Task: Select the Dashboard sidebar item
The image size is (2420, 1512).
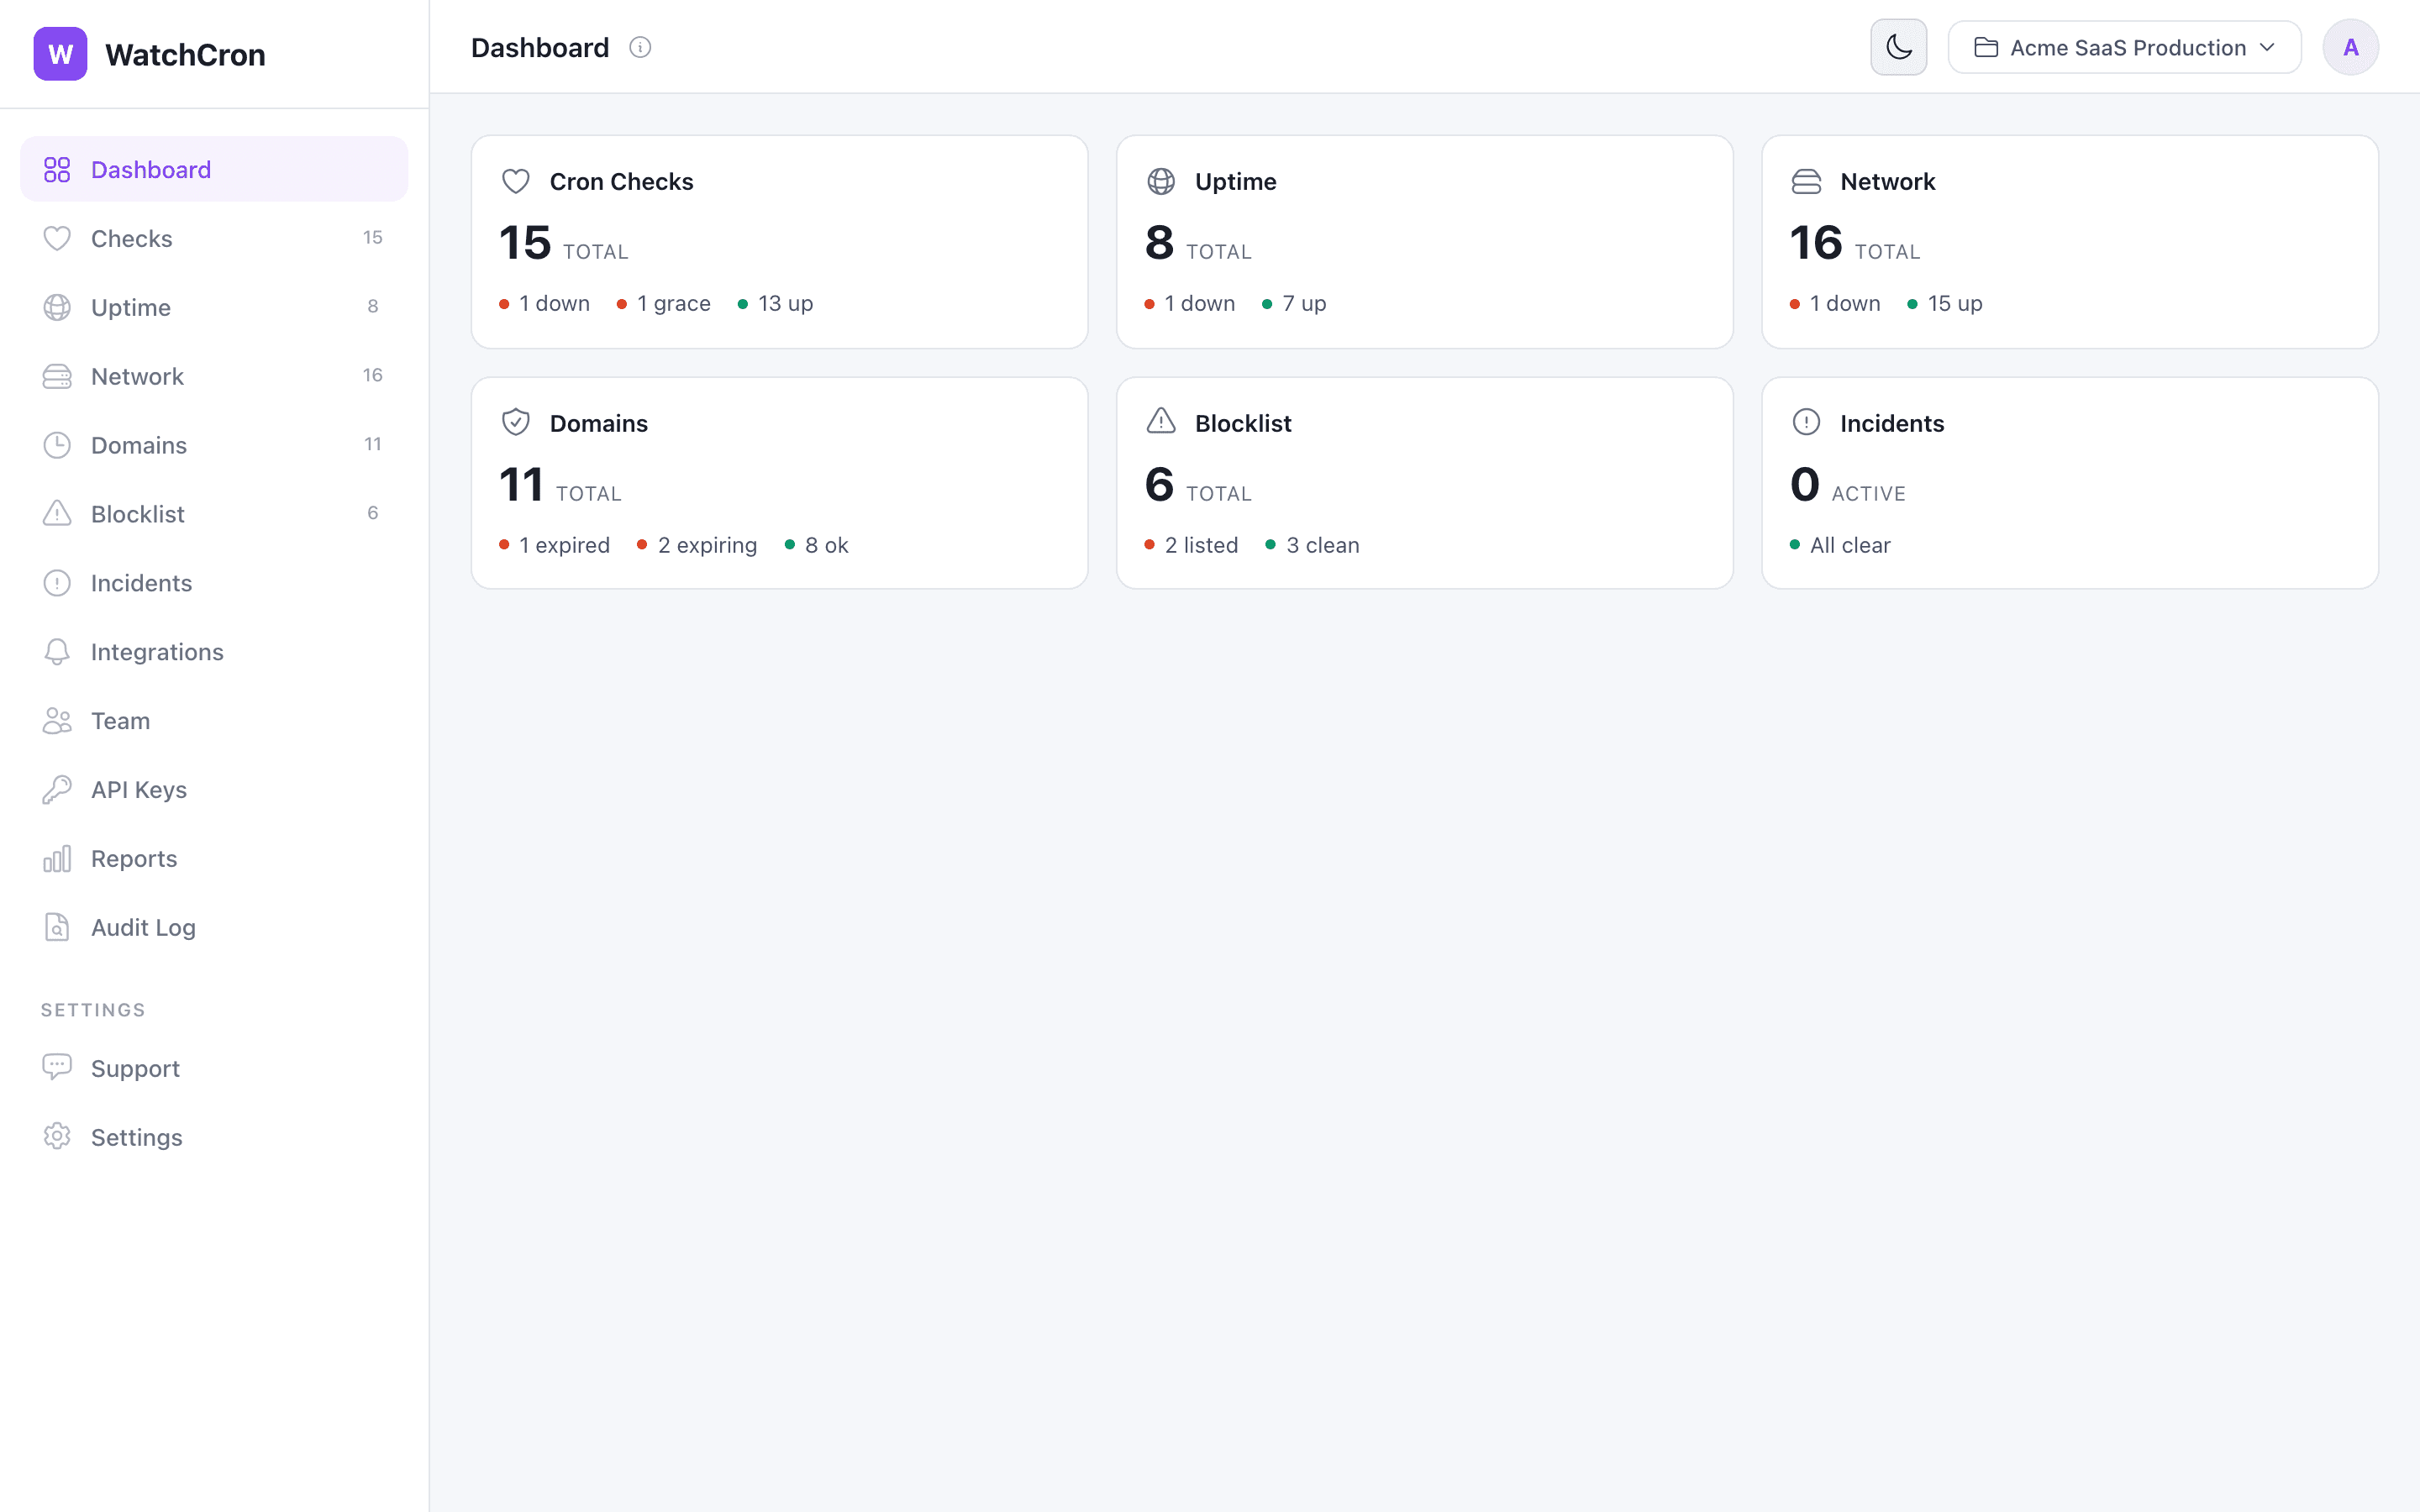Action: click(x=214, y=170)
